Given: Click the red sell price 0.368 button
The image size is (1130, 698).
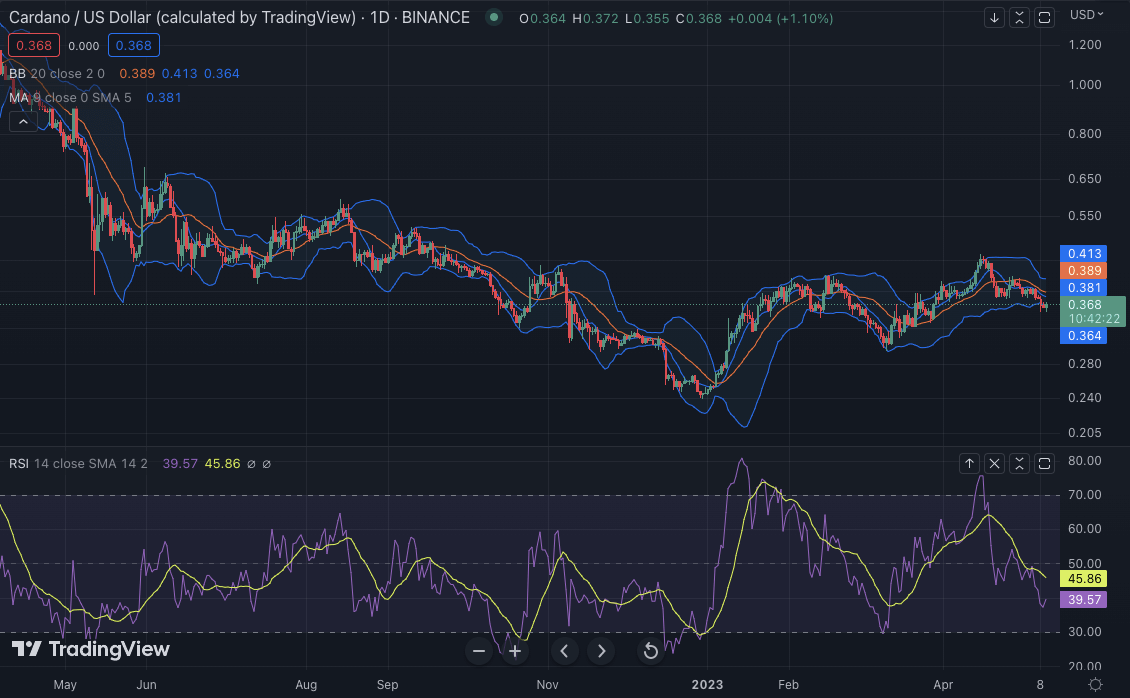Looking at the screenshot, I should 34,45.
